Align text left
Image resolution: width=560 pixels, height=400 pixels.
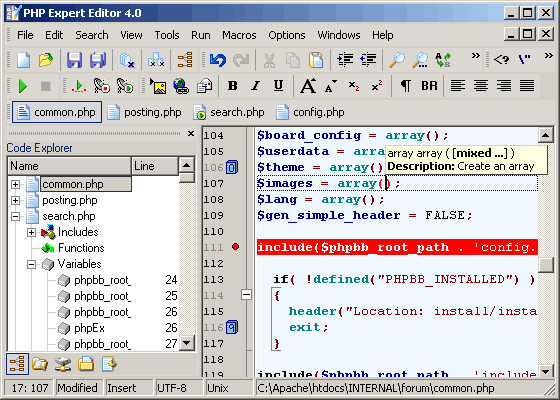coord(458,86)
